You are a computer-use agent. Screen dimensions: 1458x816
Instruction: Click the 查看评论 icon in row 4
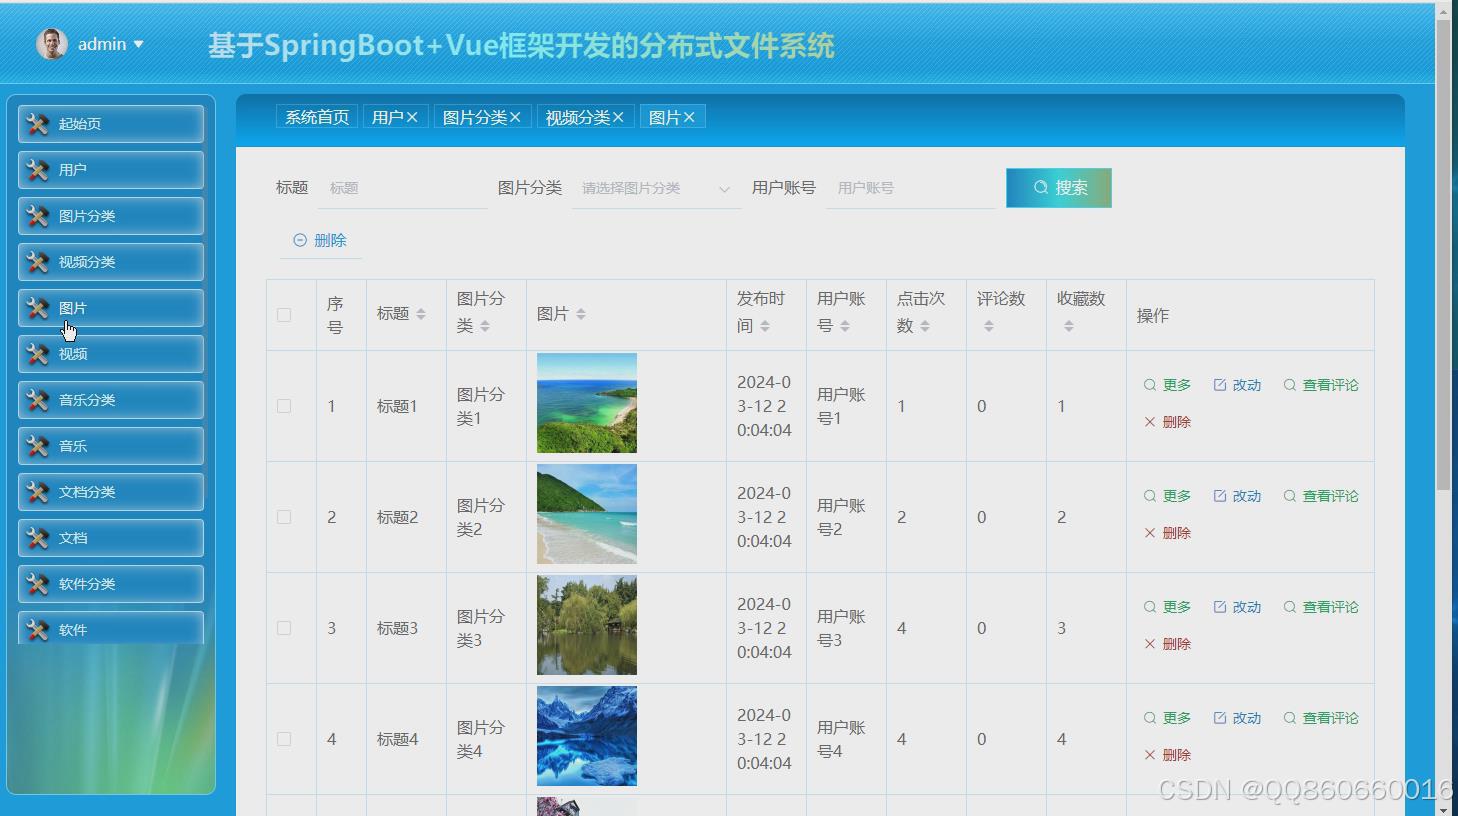pos(1290,717)
